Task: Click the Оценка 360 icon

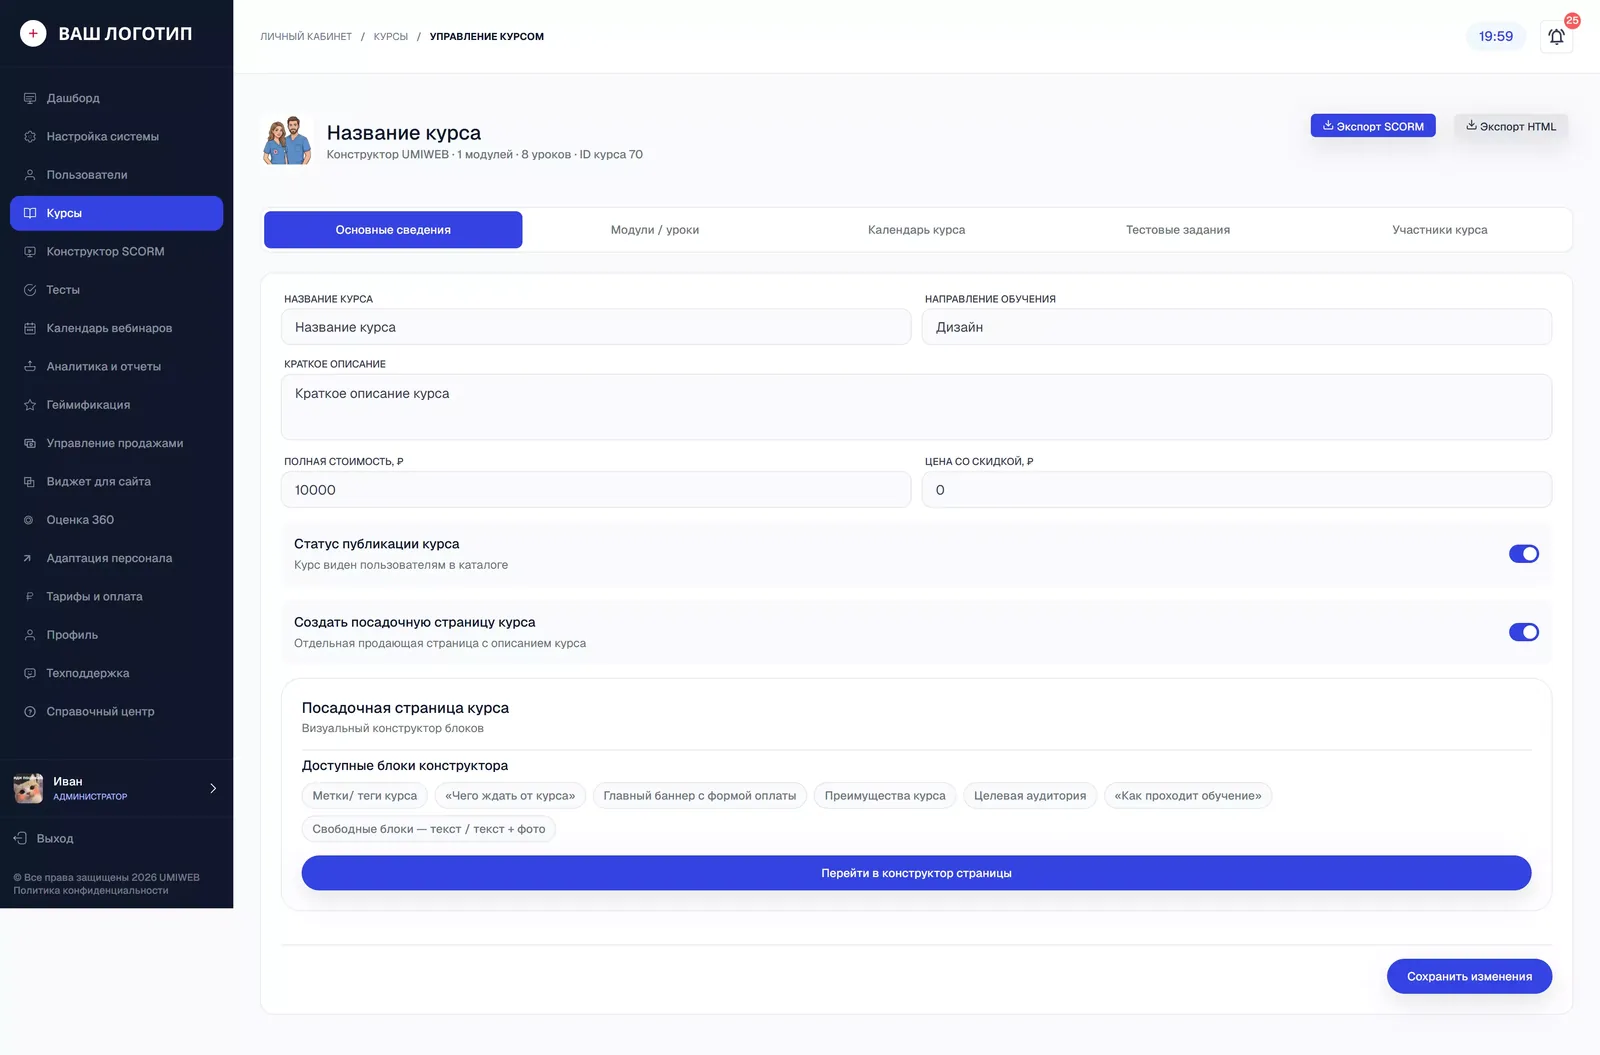Action: tap(29, 520)
